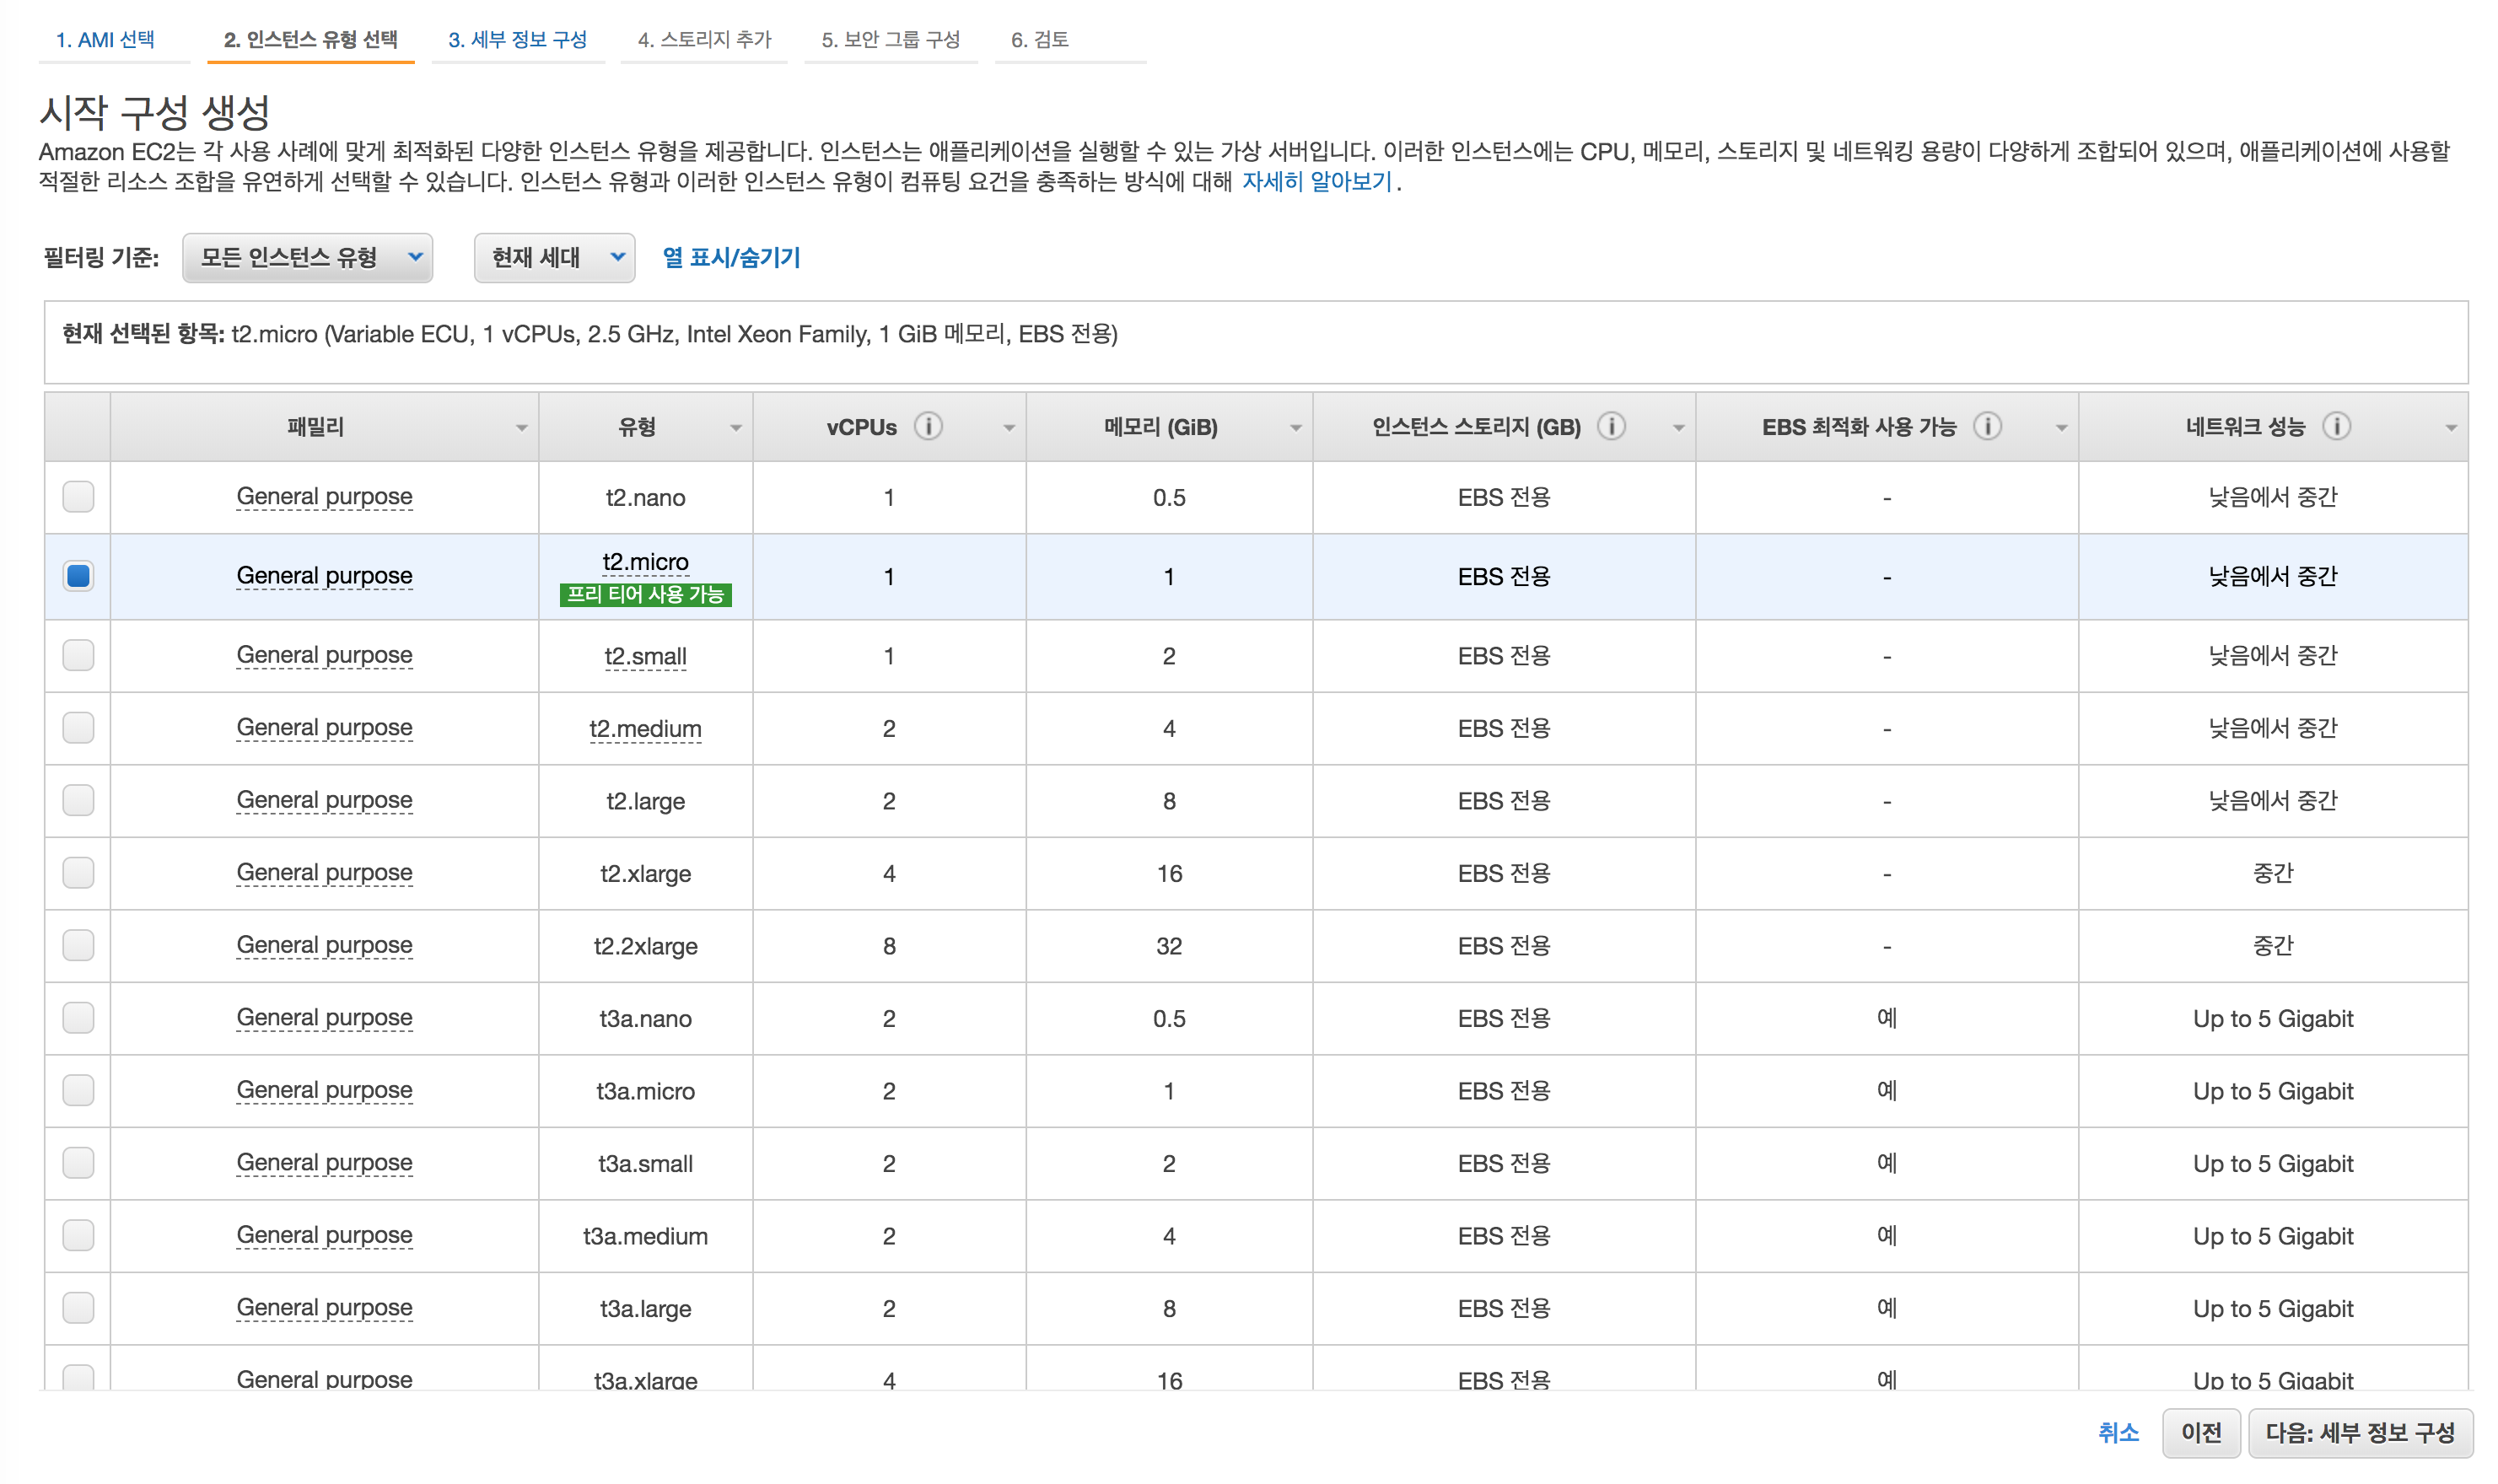2498x1484 pixels.
Task: Click sort arrow in 패밀리 column header
Action: (x=521, y=428)
